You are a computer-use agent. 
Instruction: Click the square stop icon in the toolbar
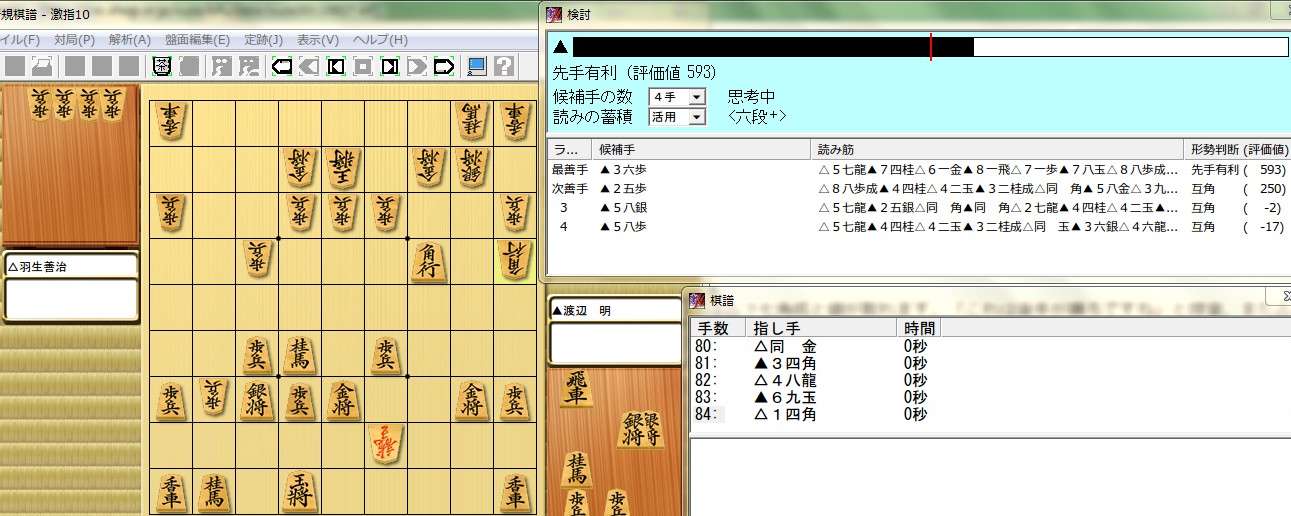[x=363, y=66]
